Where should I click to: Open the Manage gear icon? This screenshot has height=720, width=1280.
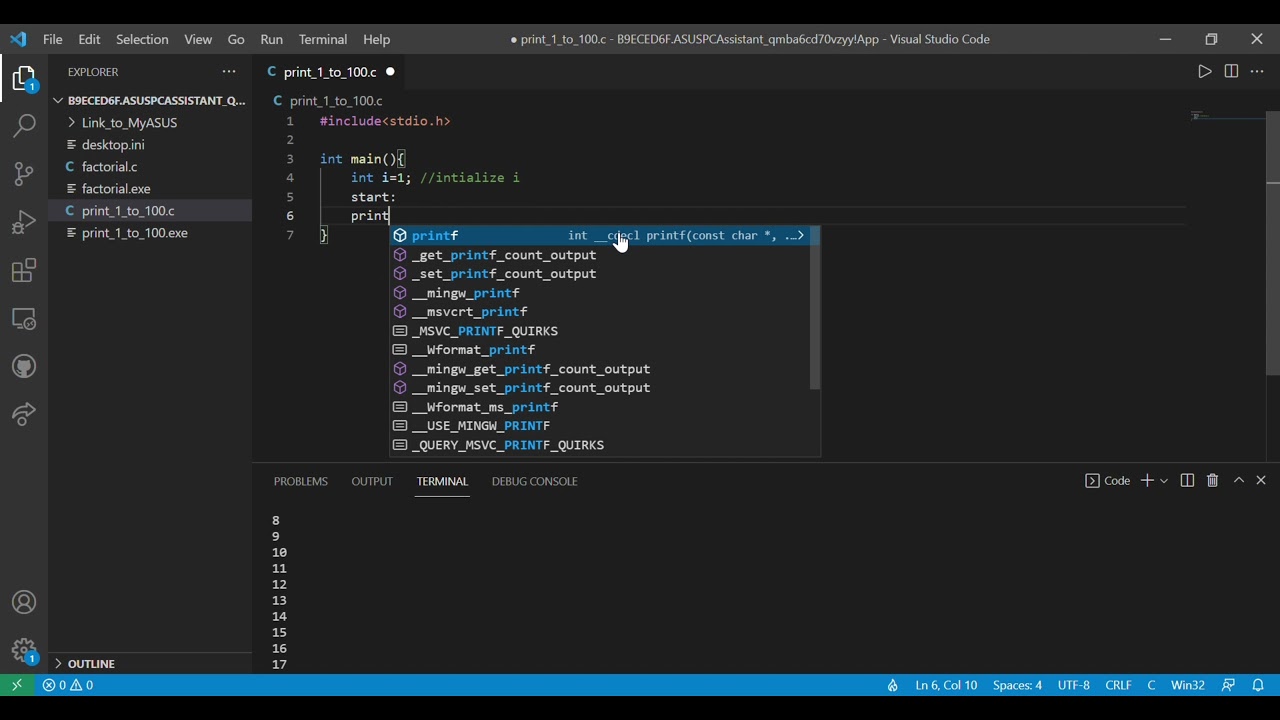point(24,650)
